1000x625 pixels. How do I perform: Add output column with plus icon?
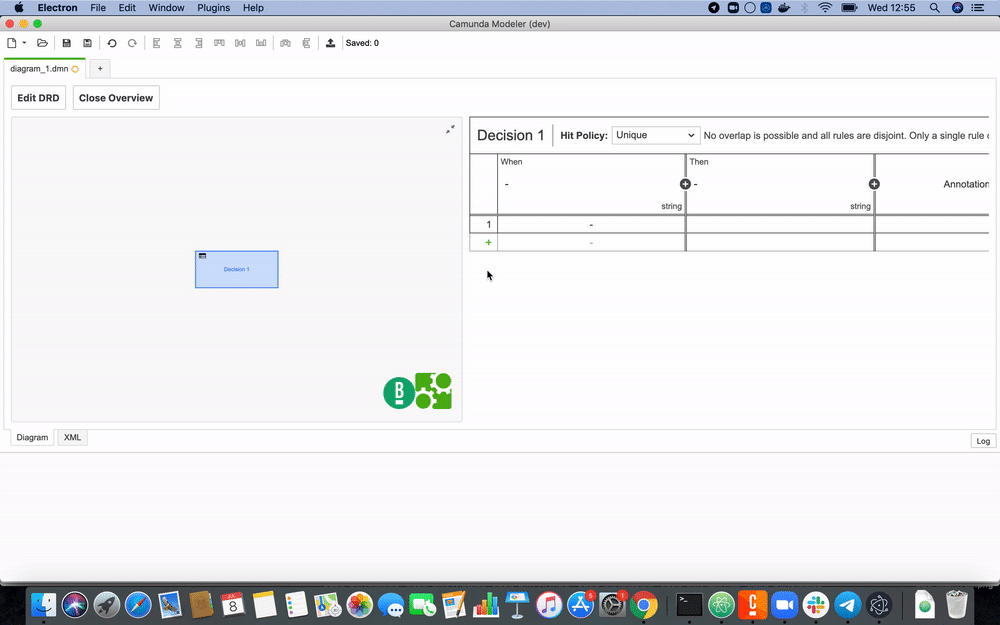click(874, 184)
